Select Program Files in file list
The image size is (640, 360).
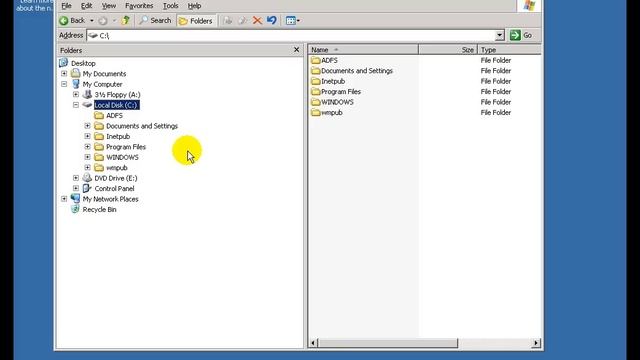point(336,91)
